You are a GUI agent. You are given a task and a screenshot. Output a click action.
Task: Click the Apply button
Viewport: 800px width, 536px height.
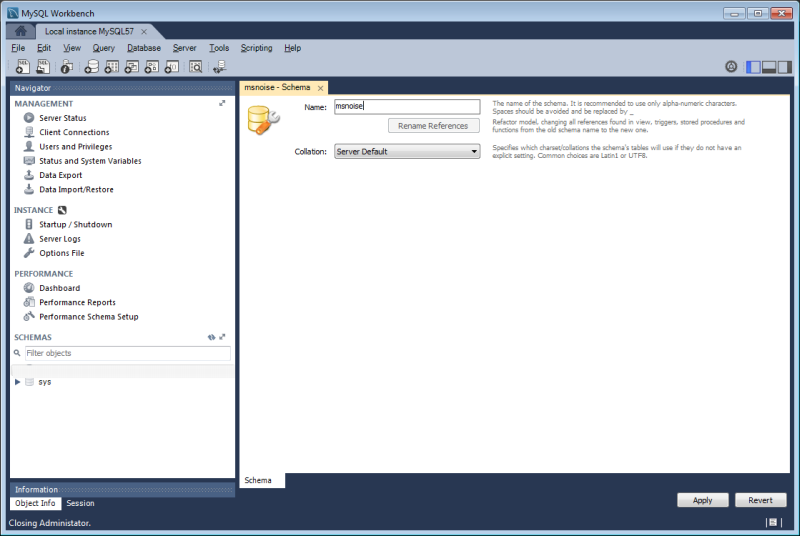[703, 500]
